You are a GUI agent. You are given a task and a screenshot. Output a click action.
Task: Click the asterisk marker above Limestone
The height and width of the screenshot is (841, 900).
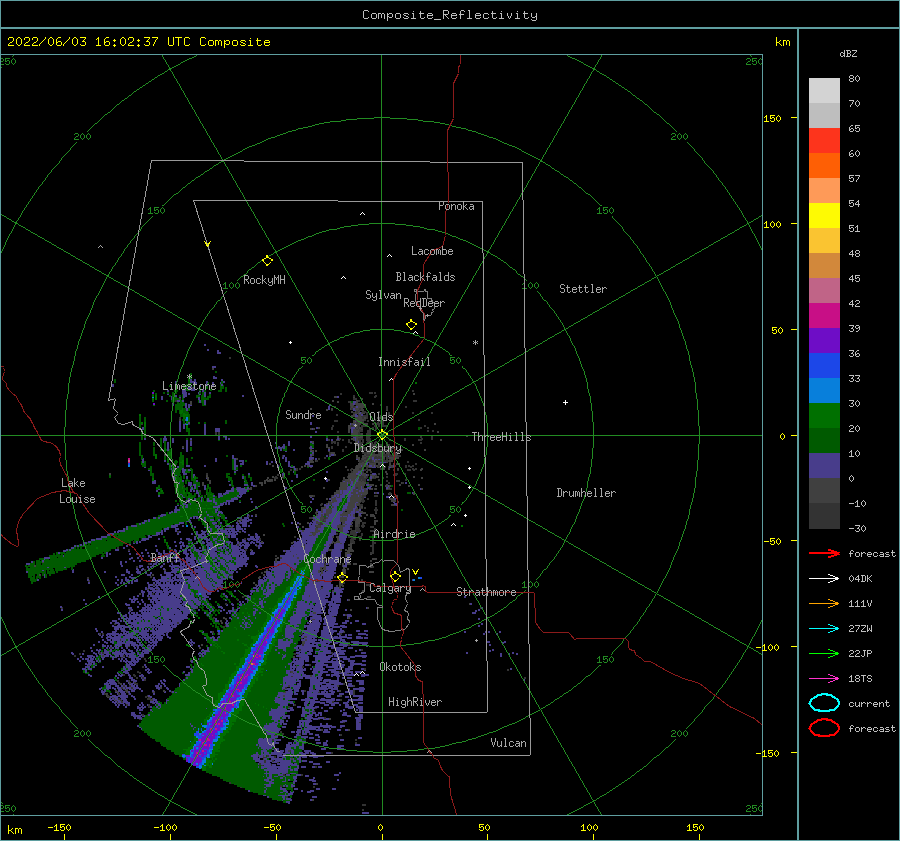click(x=189, y=377)
